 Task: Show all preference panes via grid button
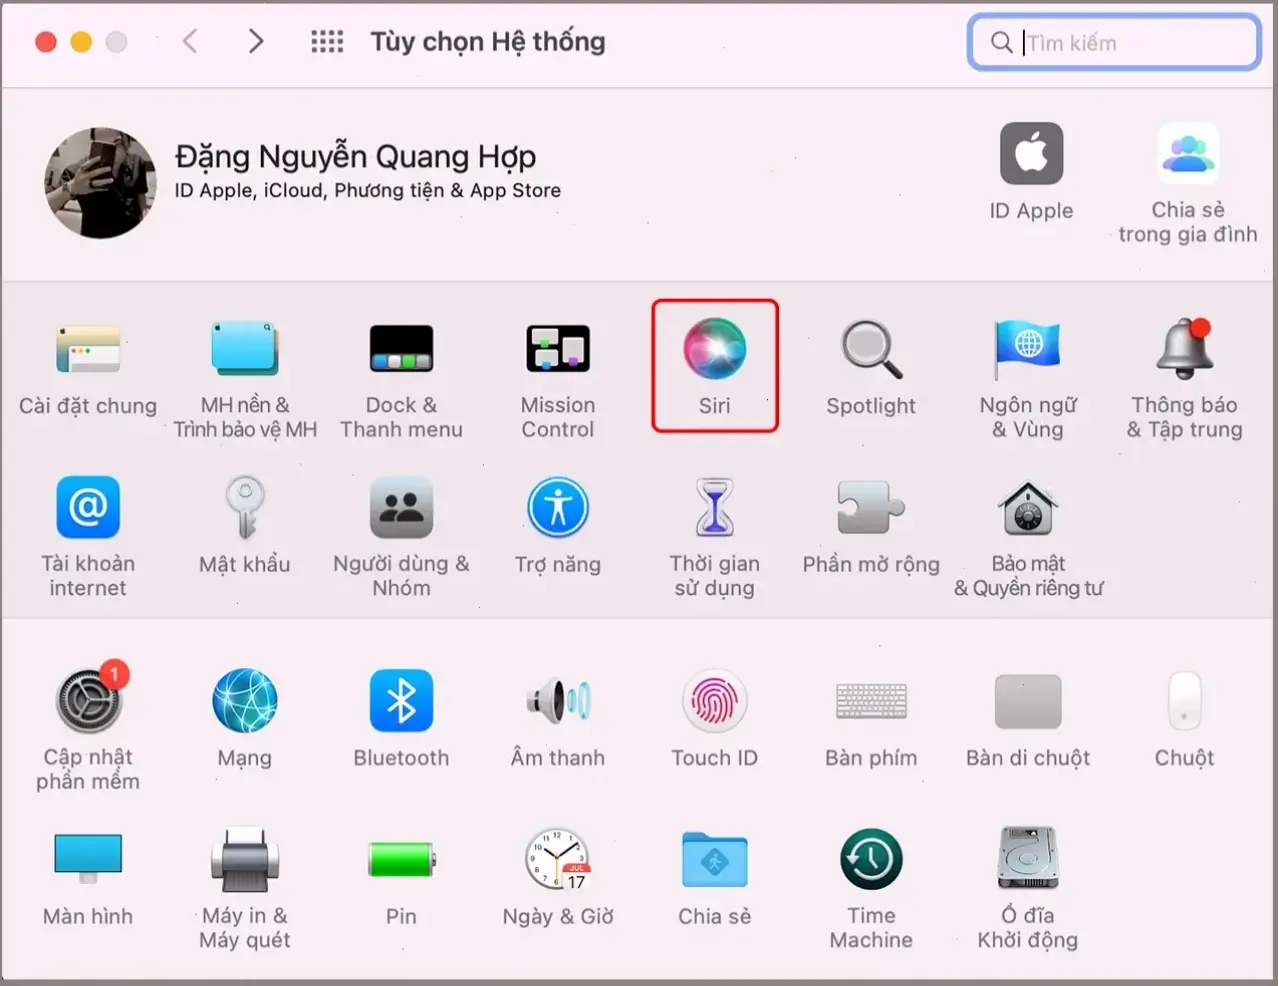326,41
